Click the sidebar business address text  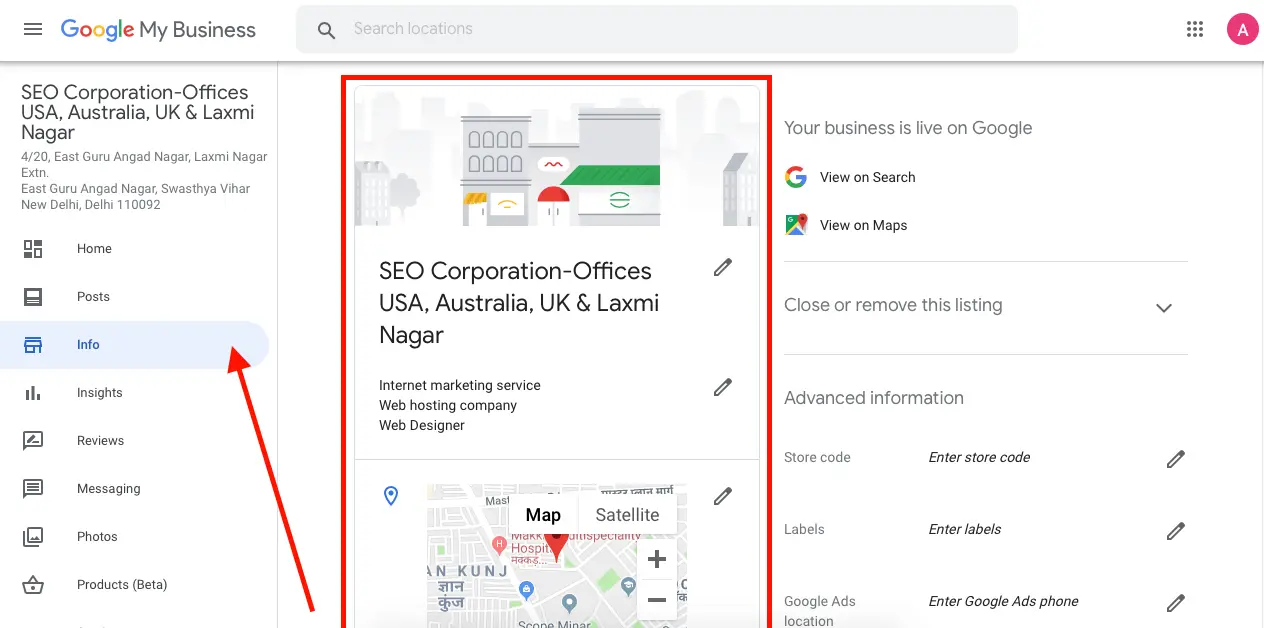click(x=144, y=181)
